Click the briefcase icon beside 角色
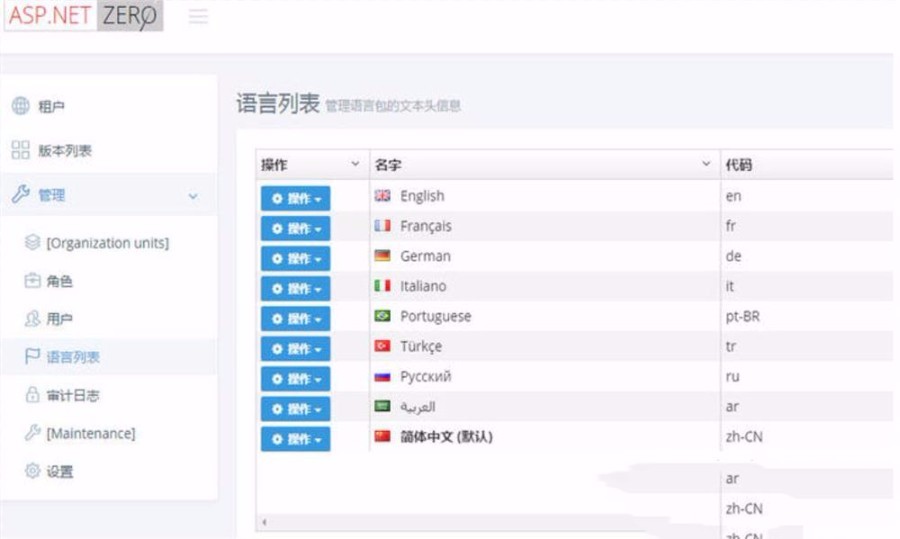 point(32,281)
